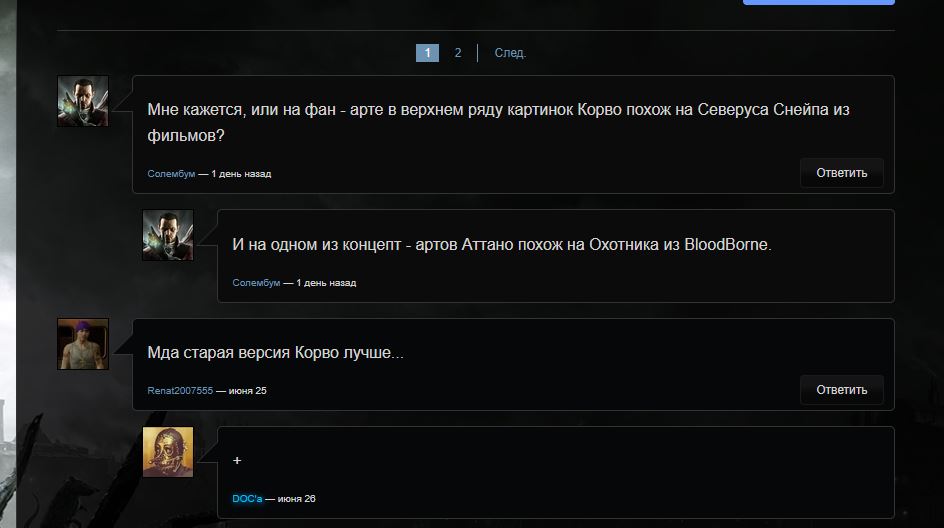
Task: Click timestamp 'июня 25' on Renat2007555 comment
Action: 247,391
